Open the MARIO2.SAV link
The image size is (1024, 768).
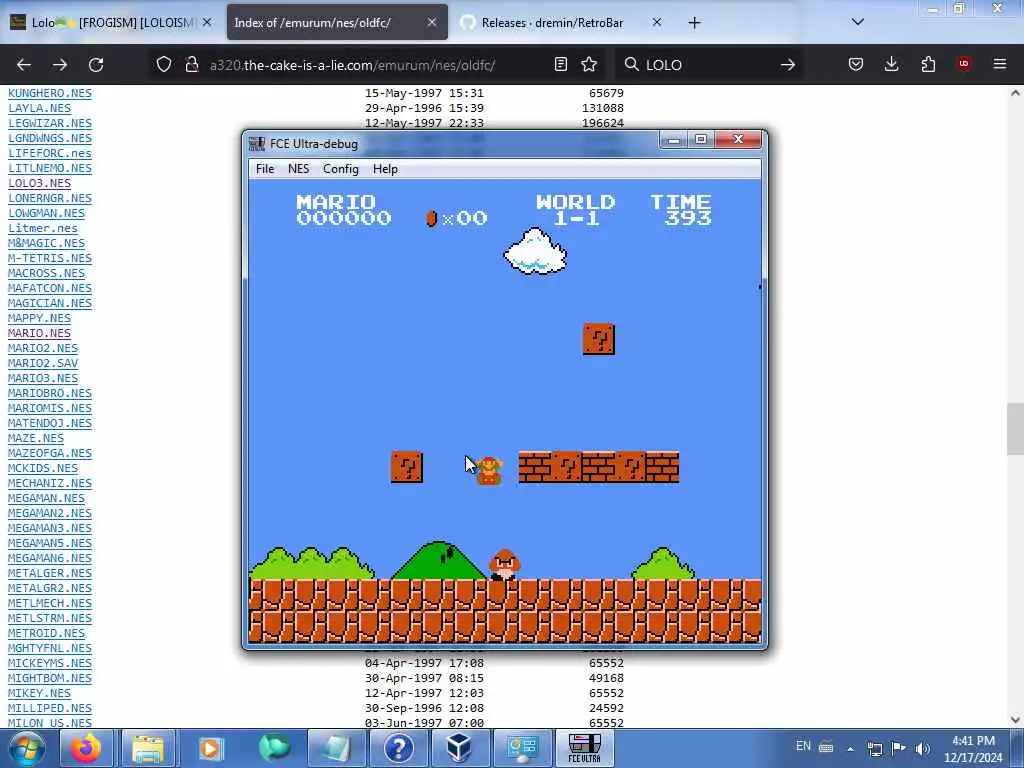[x=42, y=363]
